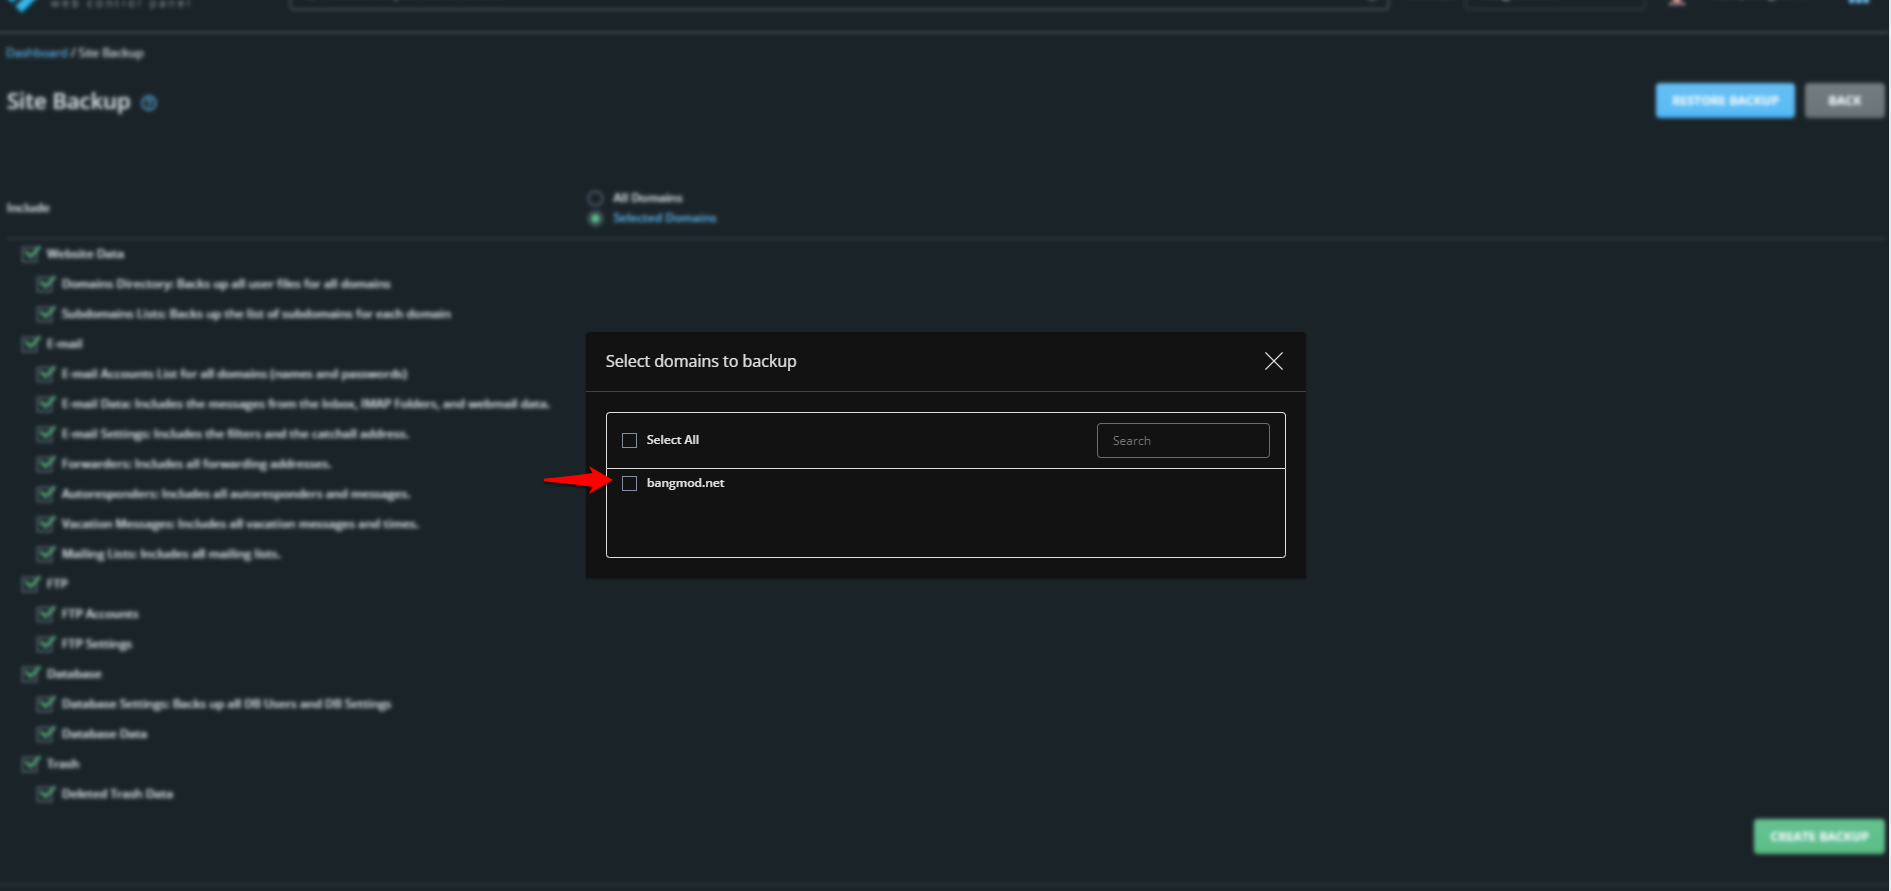
Task: Click the Search field in domain dialog
Action: click(x=1183, y=440)
